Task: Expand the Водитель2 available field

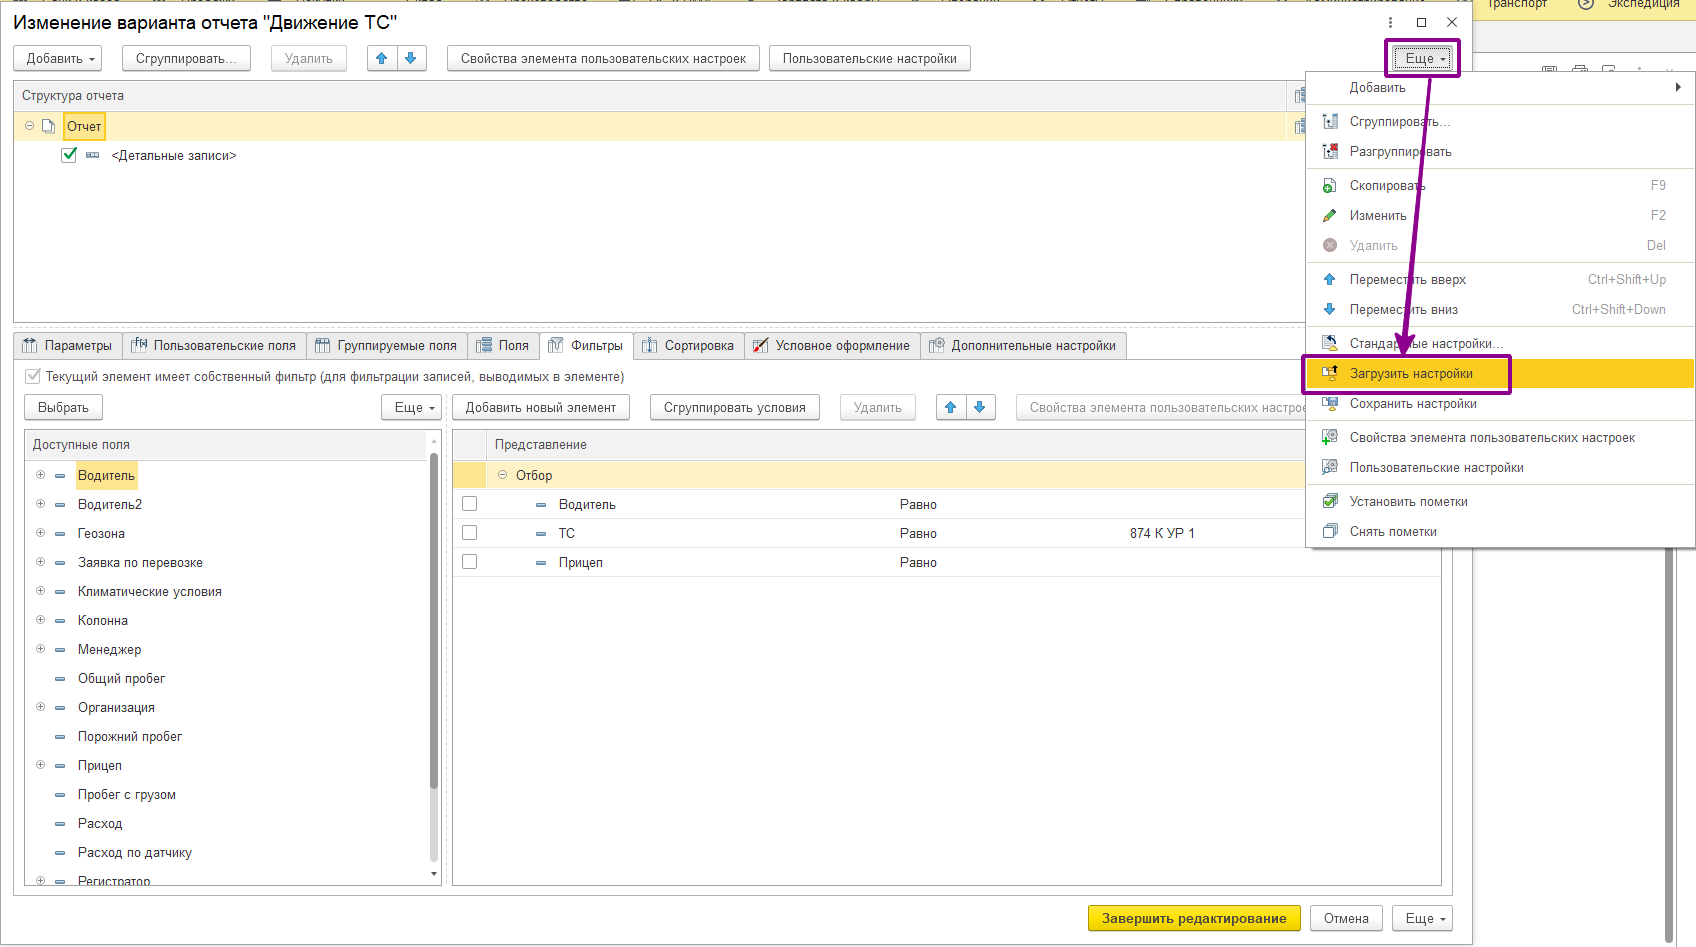Action: [x=40, y=504]
